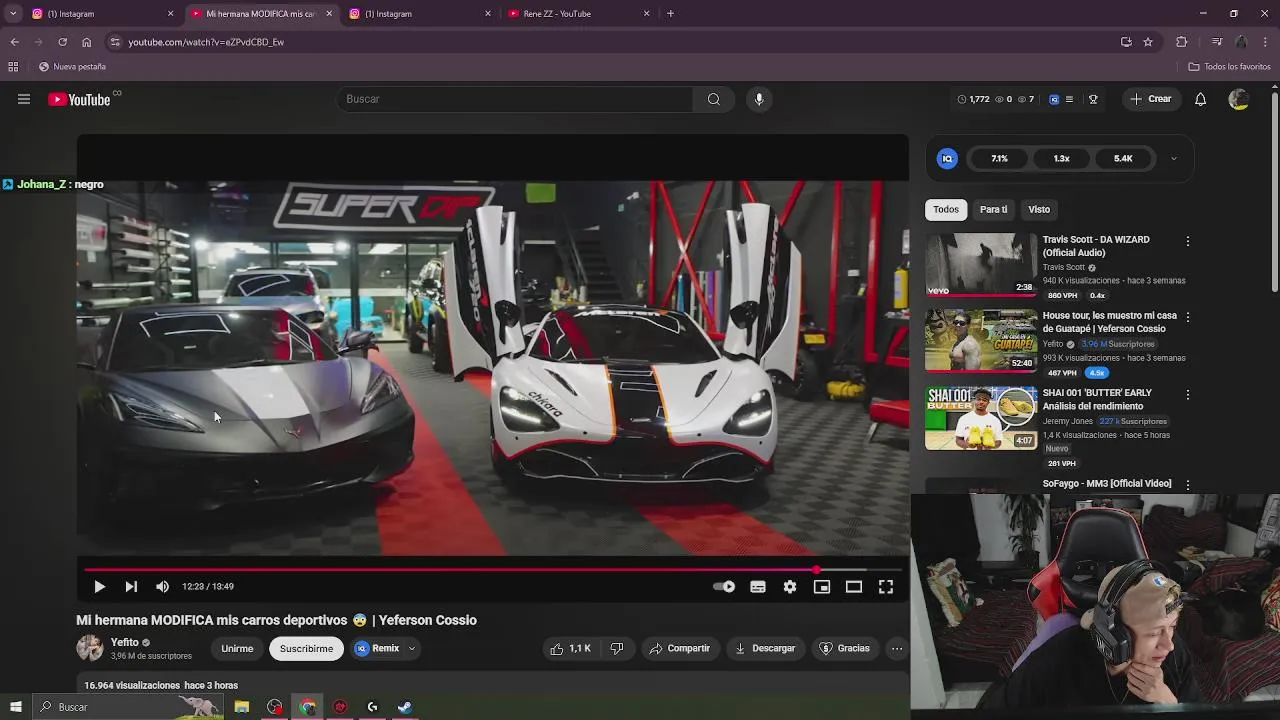Bookmark this page with star icon
This screenshot has height=720, width=1280.
pos(1148,42)
